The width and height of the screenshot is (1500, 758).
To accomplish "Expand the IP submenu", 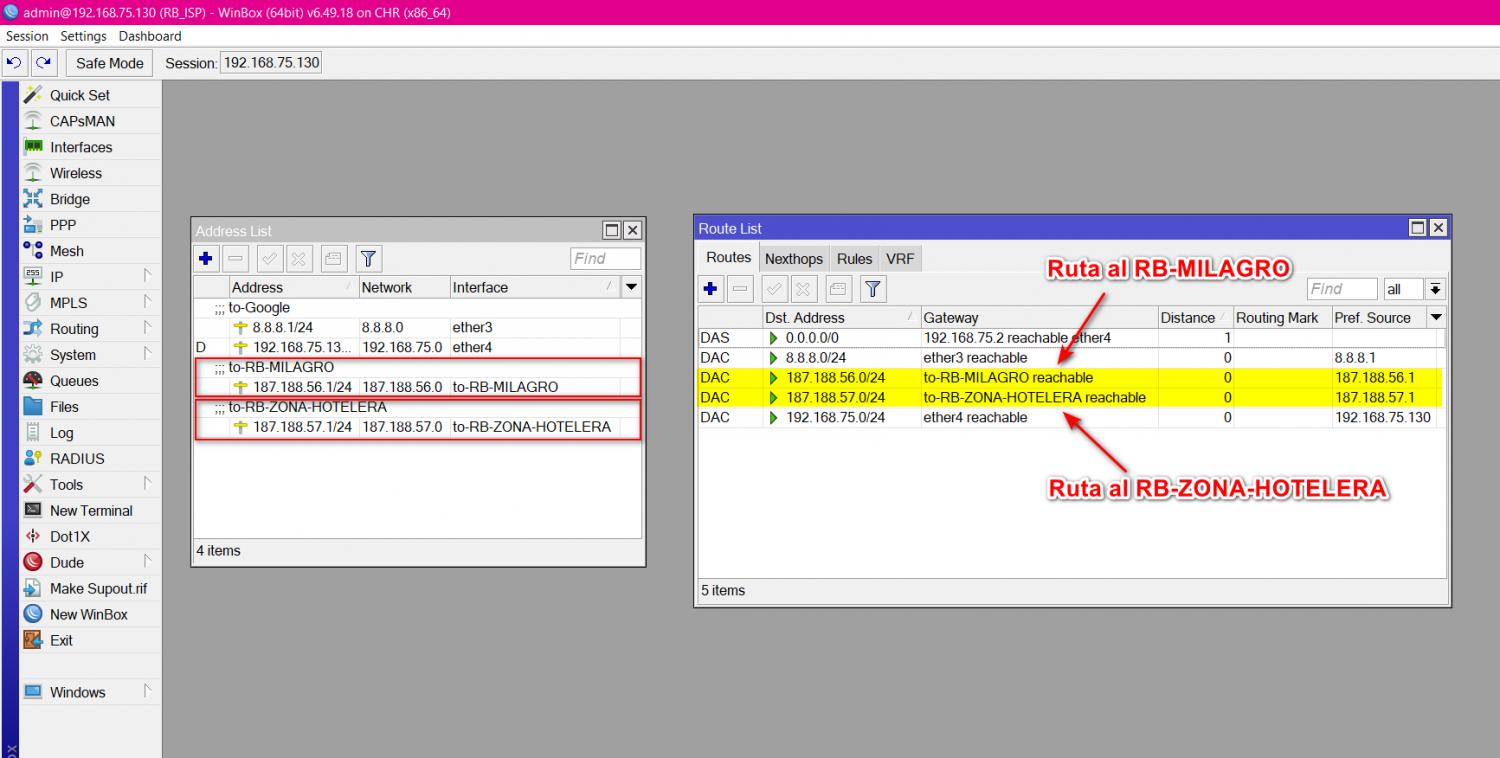I will tap(57, 277).
